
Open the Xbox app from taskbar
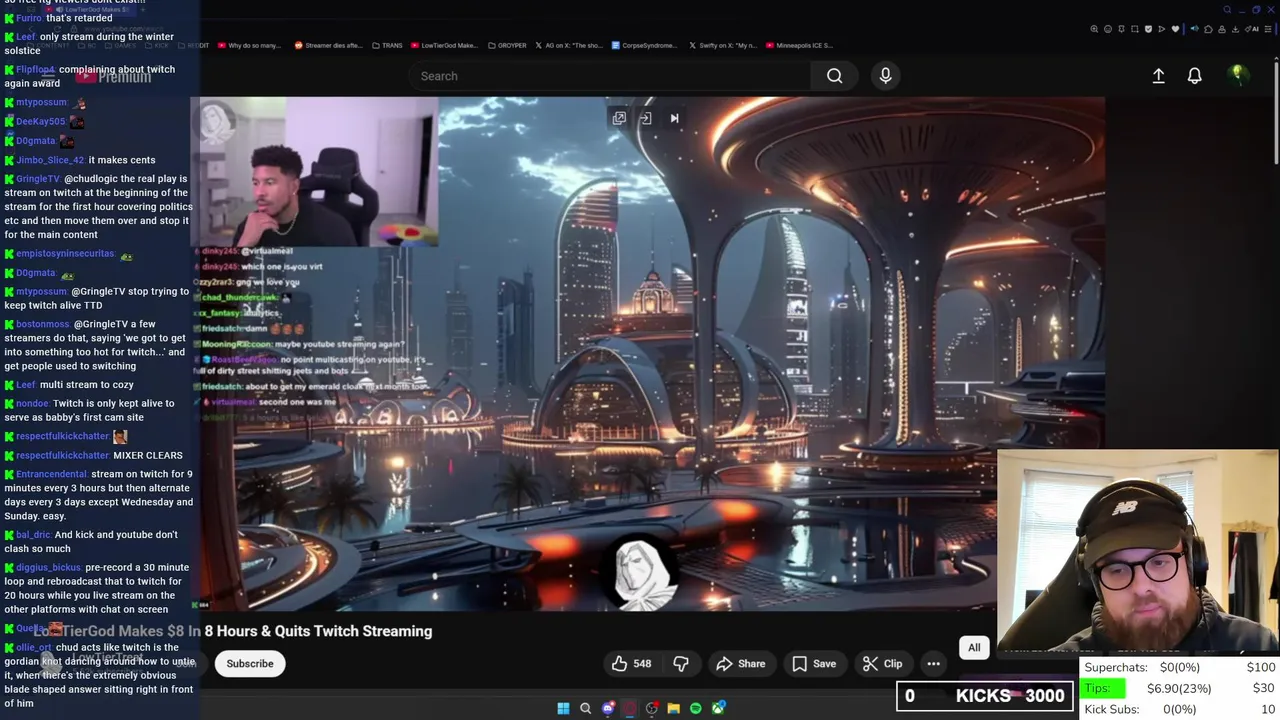pos(718,708)
